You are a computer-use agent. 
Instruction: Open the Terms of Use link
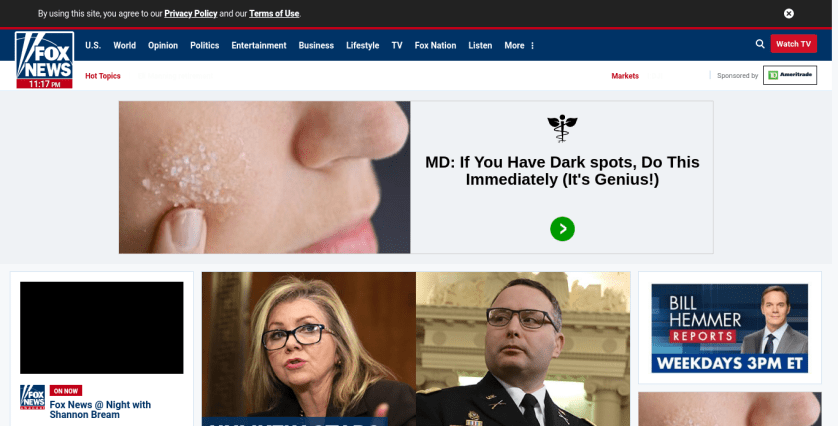tap(274, 13)
